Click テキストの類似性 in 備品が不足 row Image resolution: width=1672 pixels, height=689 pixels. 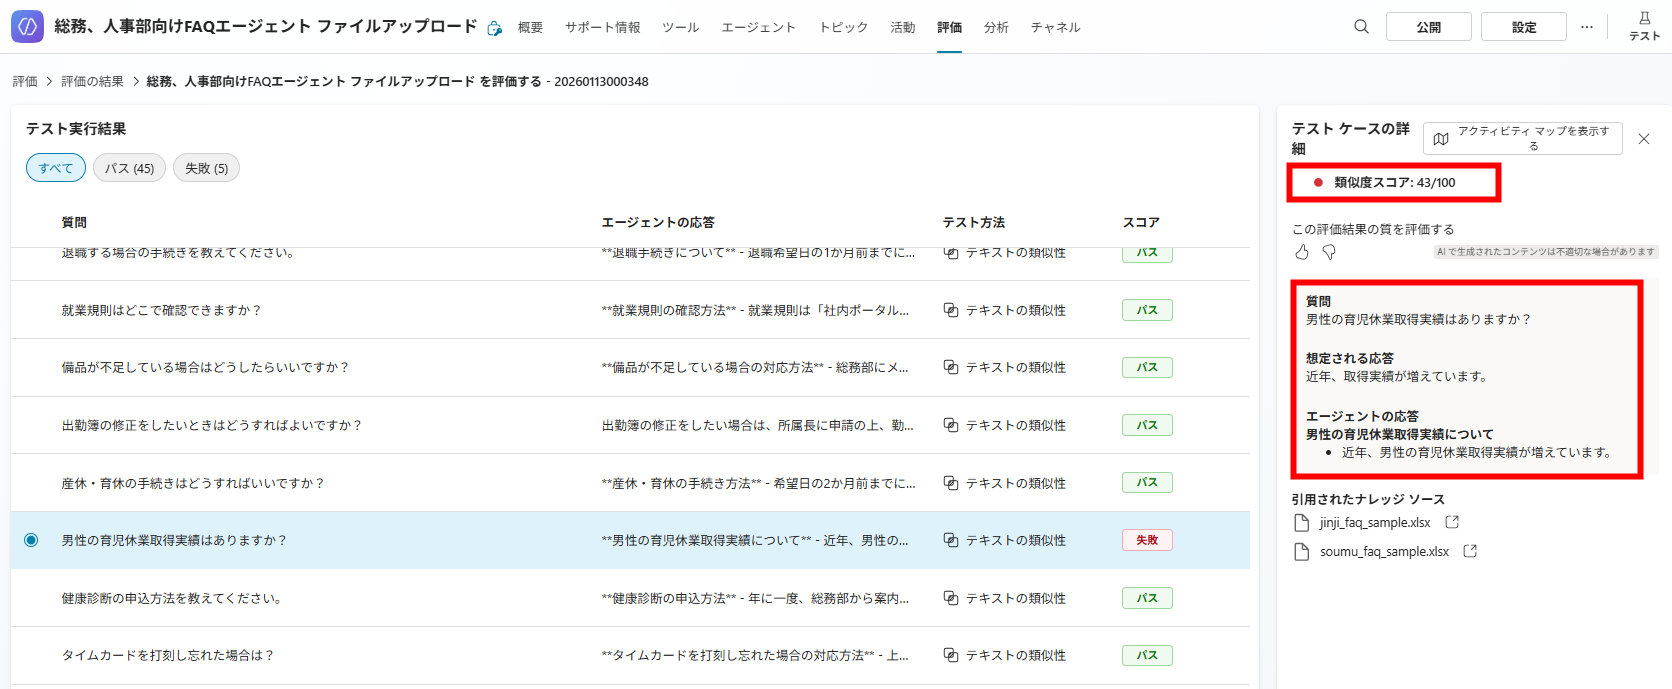click(1015, 367)
